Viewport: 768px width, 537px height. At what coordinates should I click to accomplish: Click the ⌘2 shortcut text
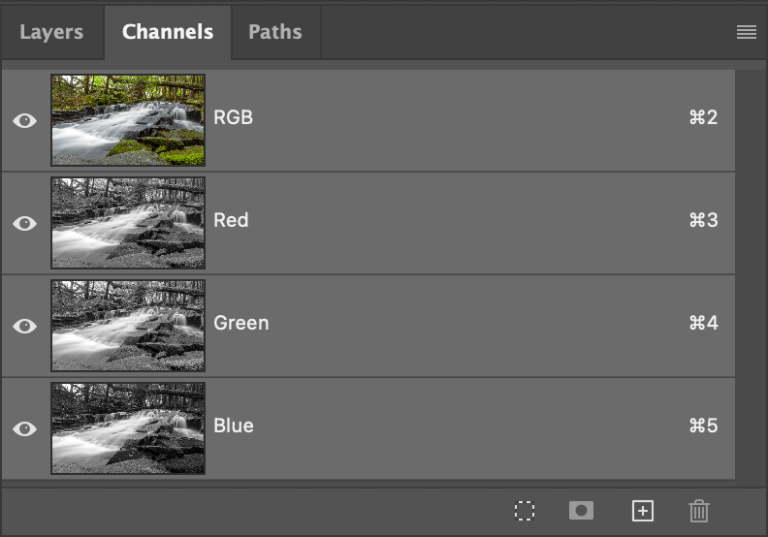[x=703, y=118]
